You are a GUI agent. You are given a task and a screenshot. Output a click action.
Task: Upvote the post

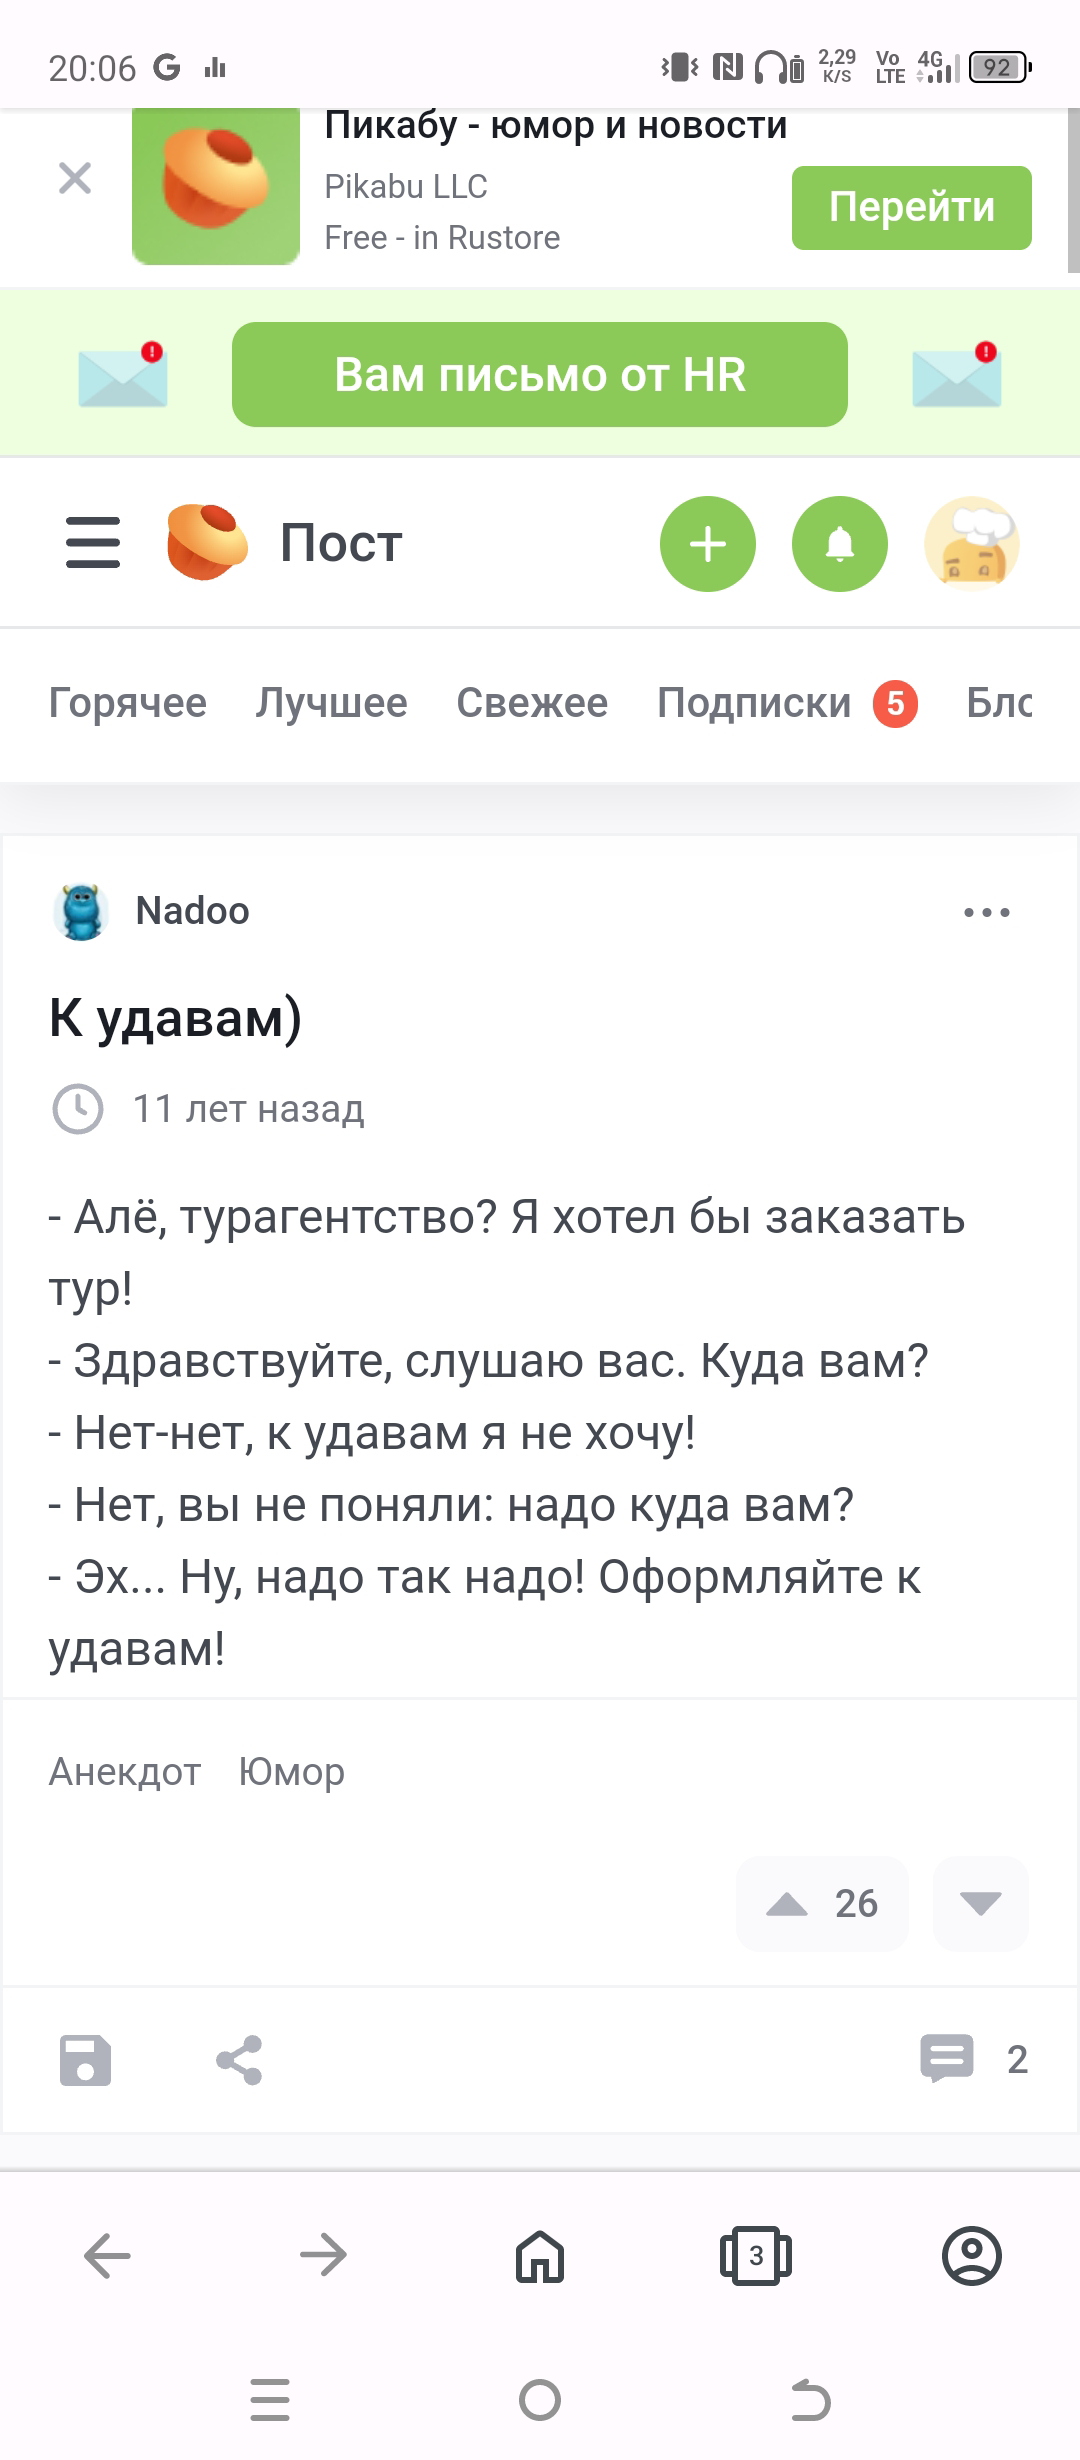point(788,1904)
